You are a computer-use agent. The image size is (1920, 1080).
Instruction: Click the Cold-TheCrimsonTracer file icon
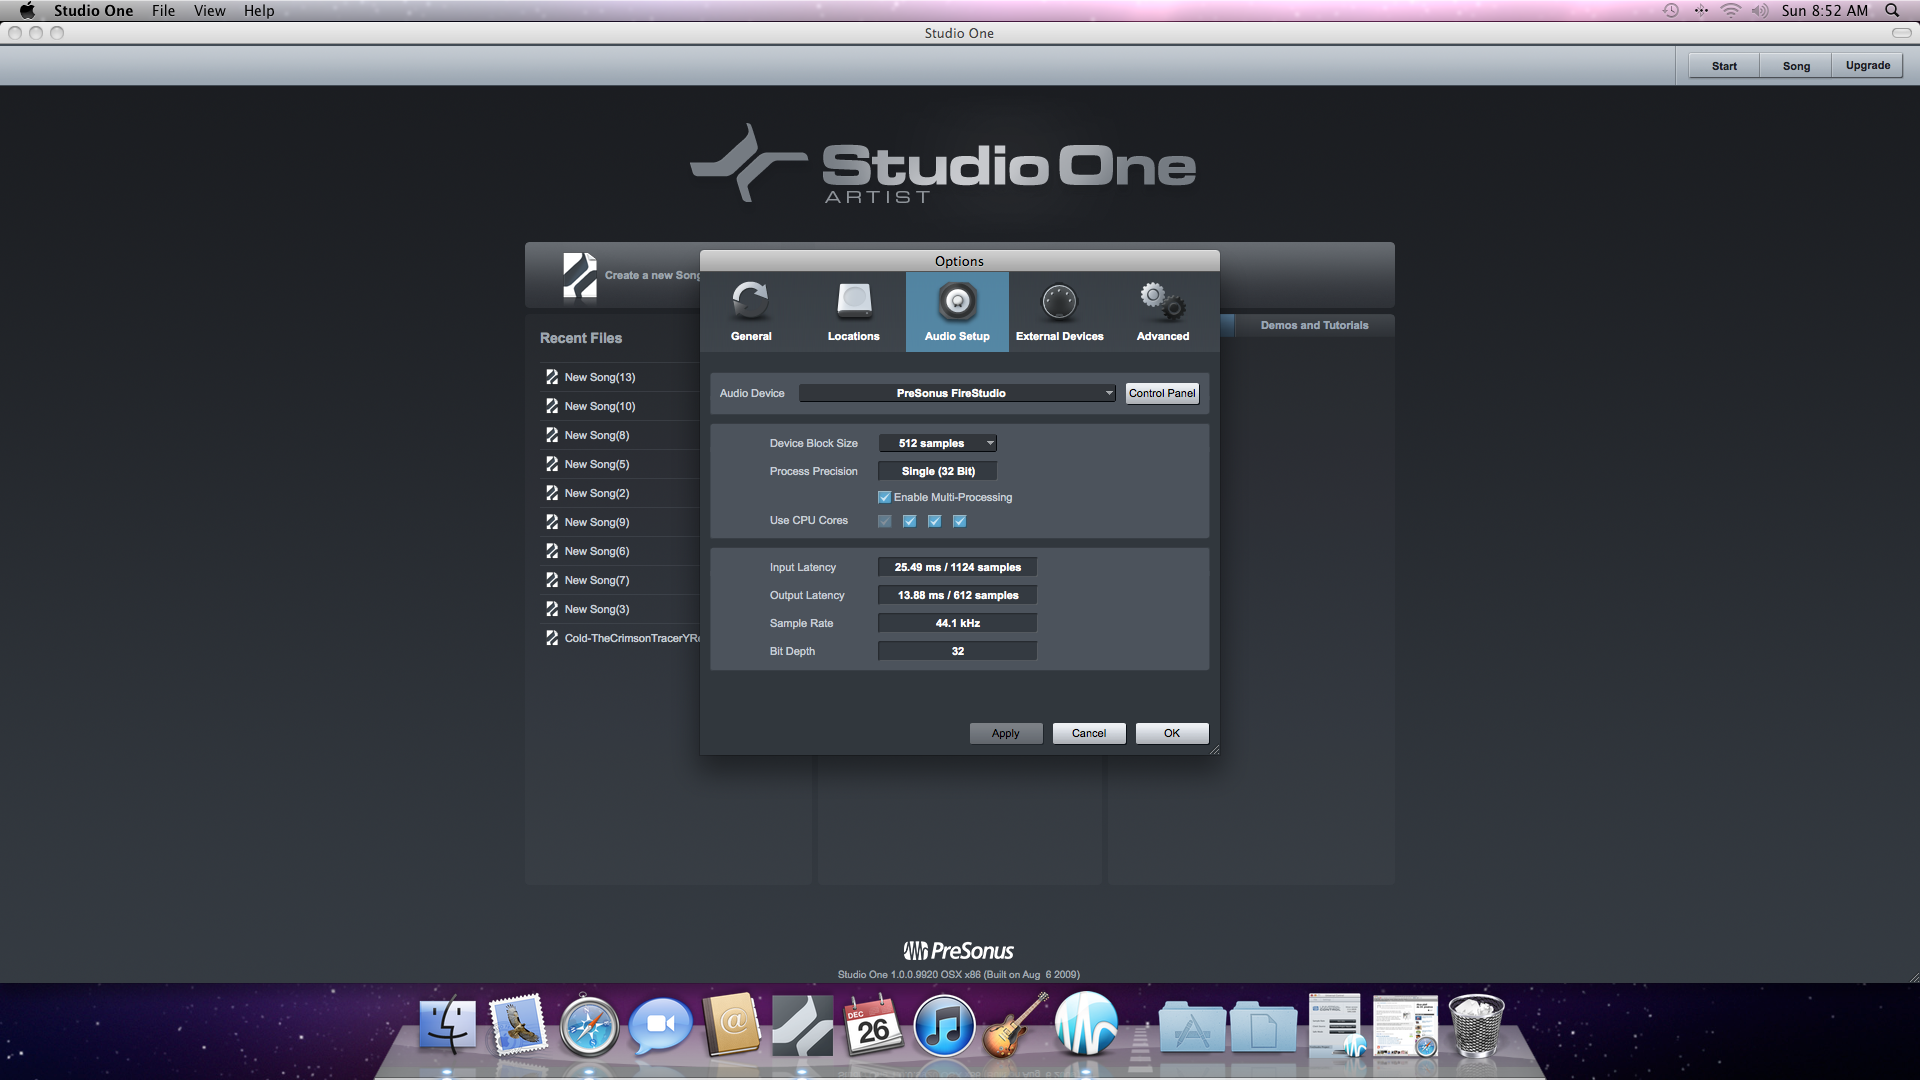[x=552, y=638]
